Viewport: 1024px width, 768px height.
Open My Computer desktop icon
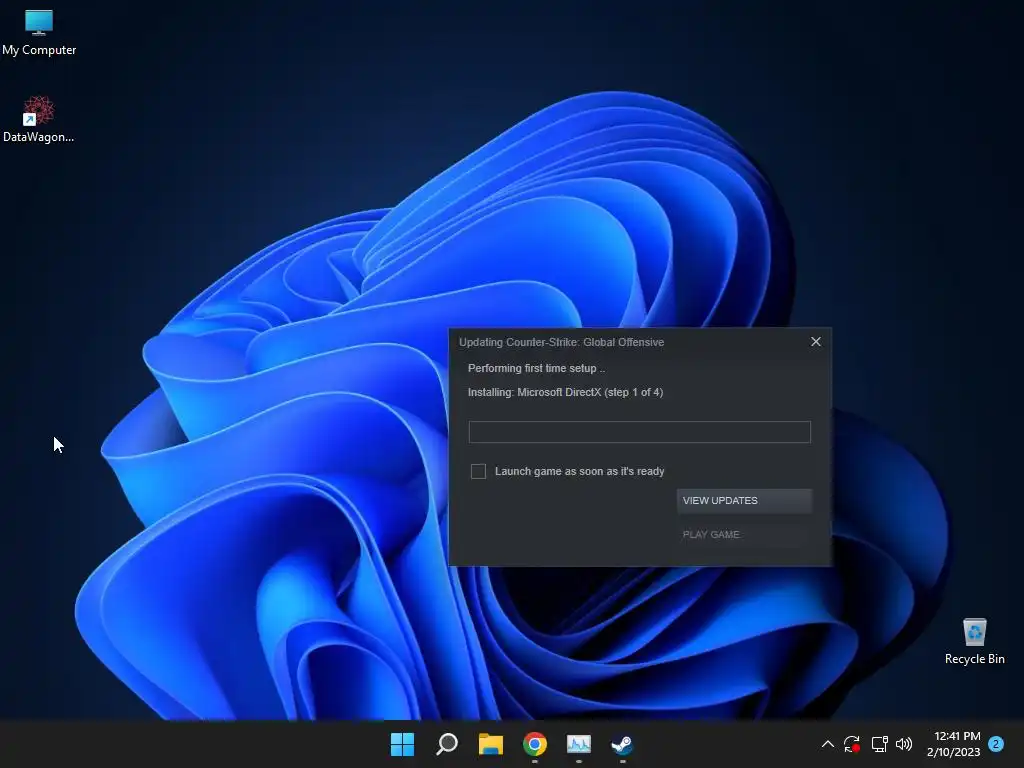[x=39, y=33]
